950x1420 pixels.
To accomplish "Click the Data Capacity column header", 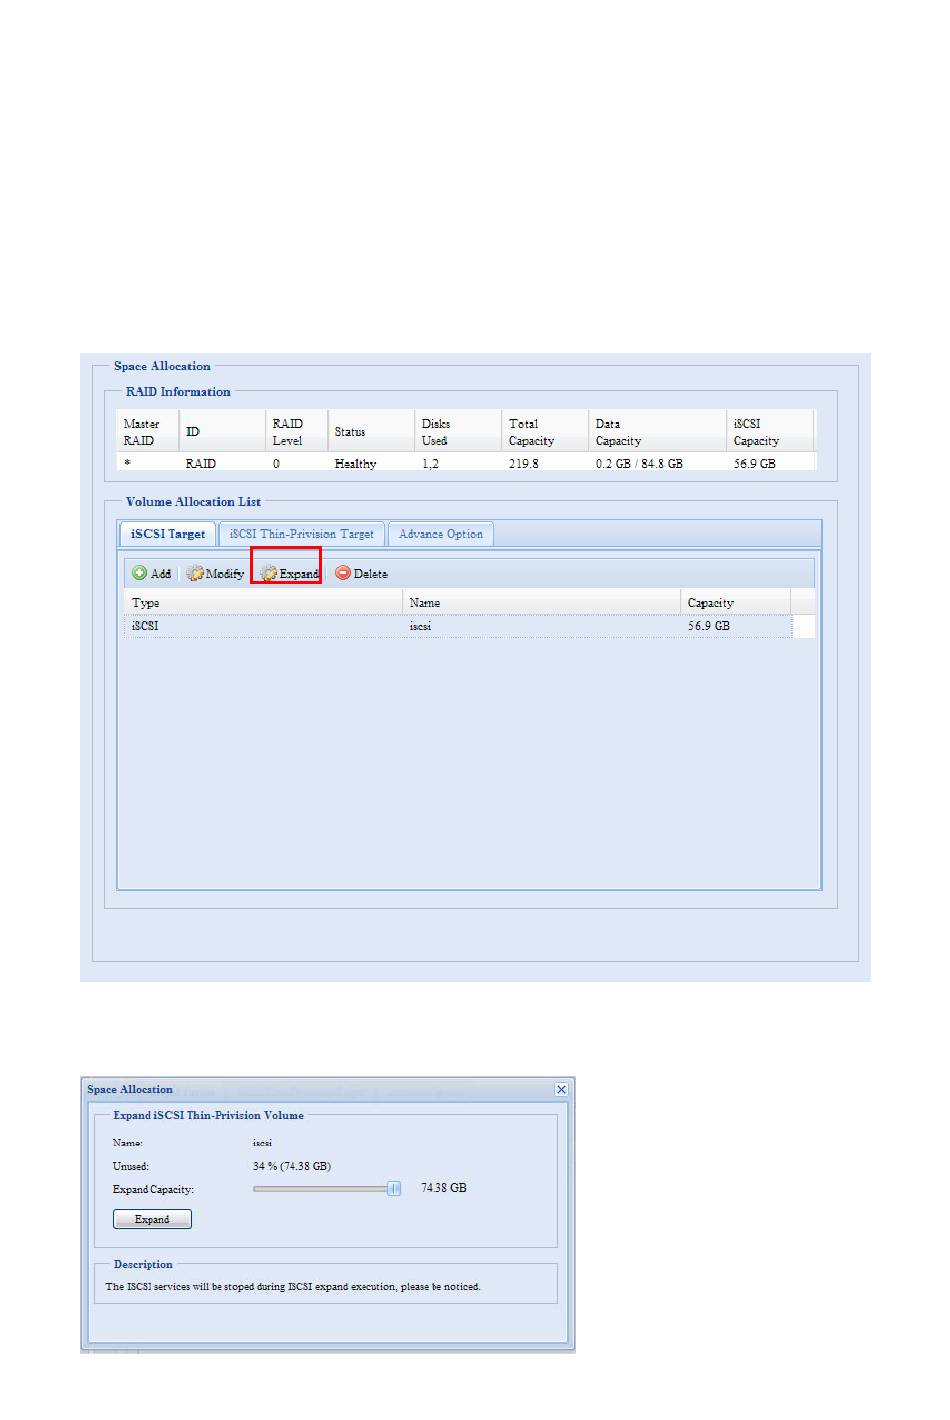I will (x=658, y=432).
